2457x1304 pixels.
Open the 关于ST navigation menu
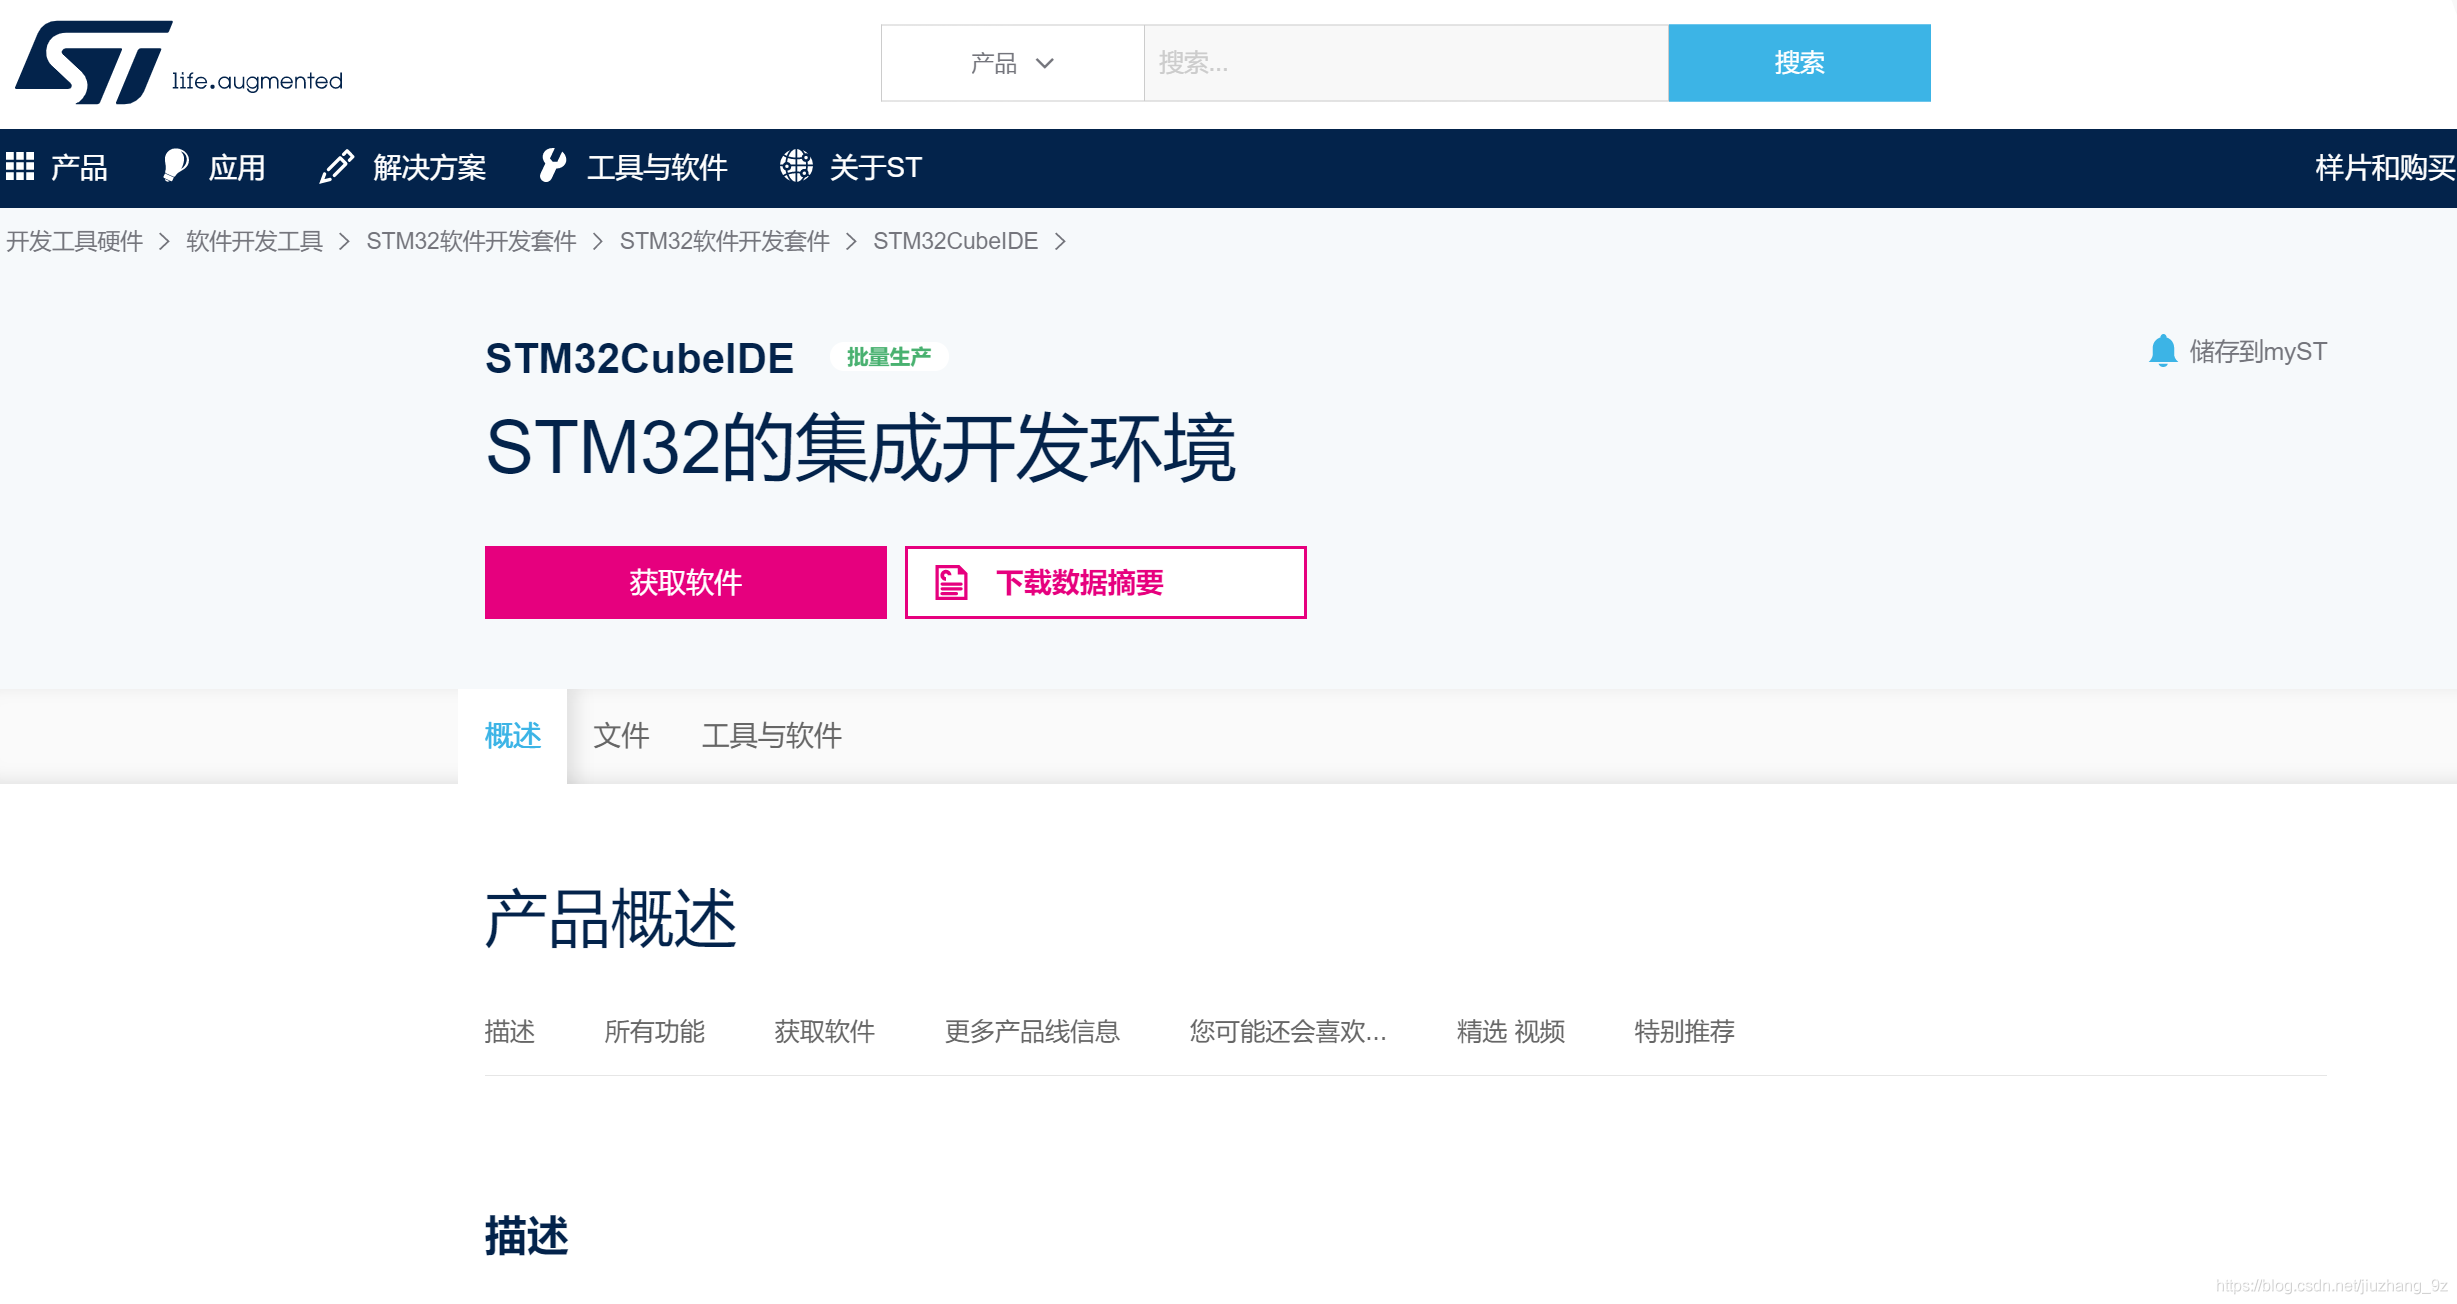[876, 167]
